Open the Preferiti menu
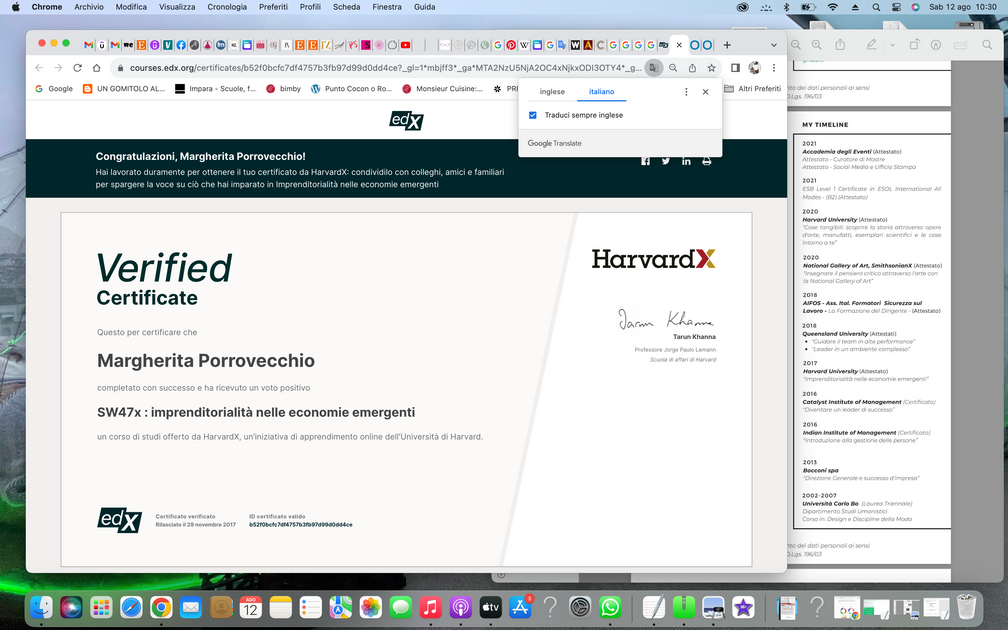 (273, 7)
